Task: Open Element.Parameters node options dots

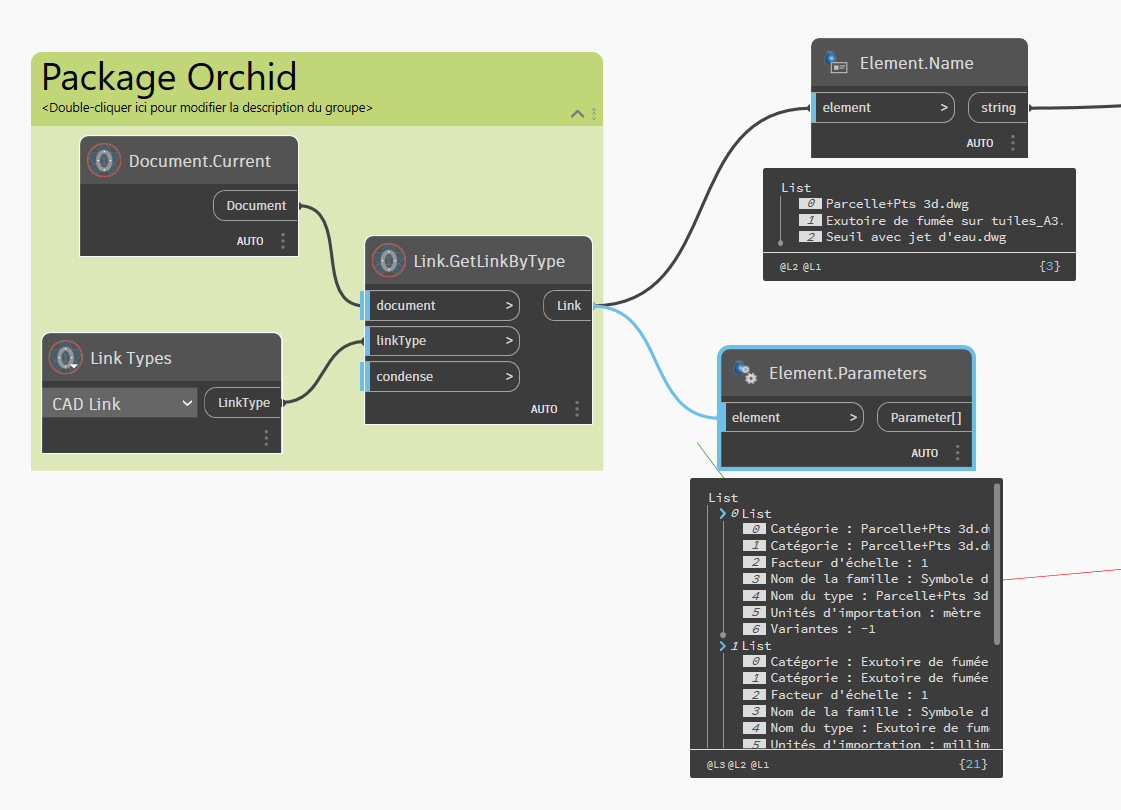Action: click(957, 453)
